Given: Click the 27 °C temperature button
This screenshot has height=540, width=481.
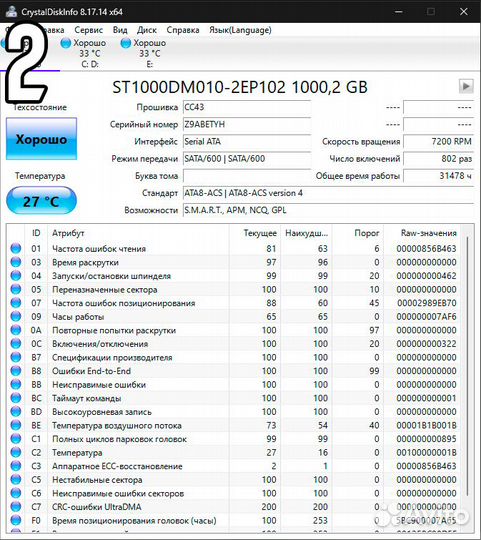Looking at the screenshot, I should tap(41, 201).
